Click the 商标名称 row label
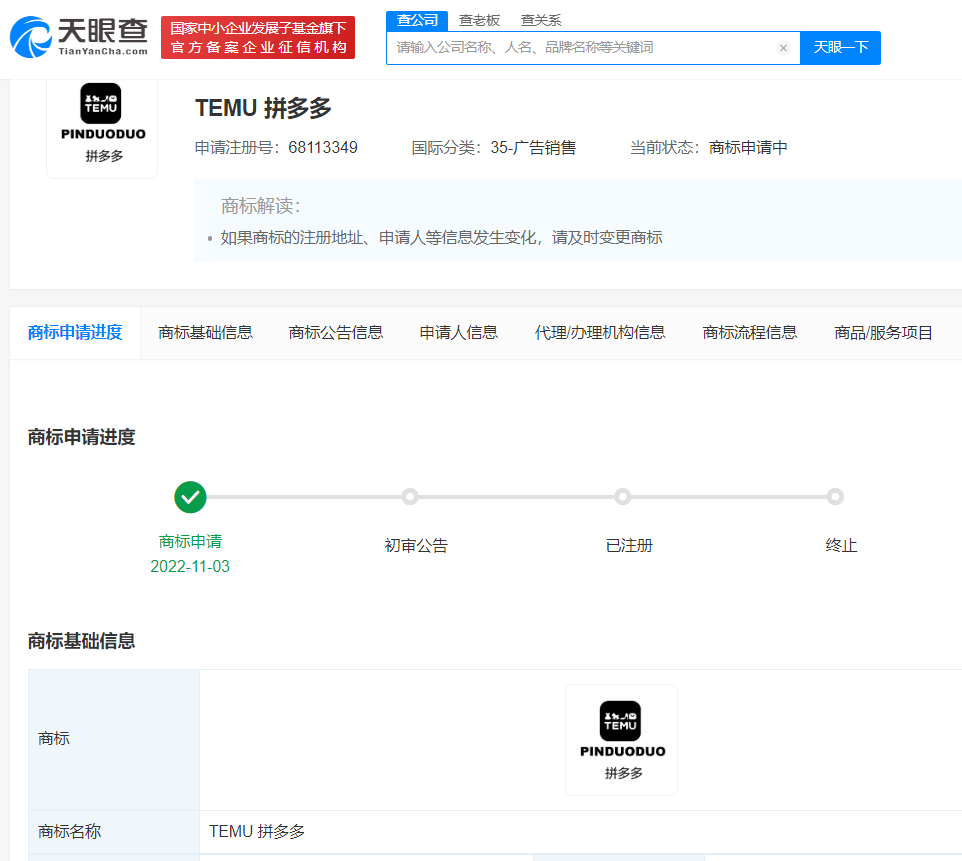 (x=69, y=832)
